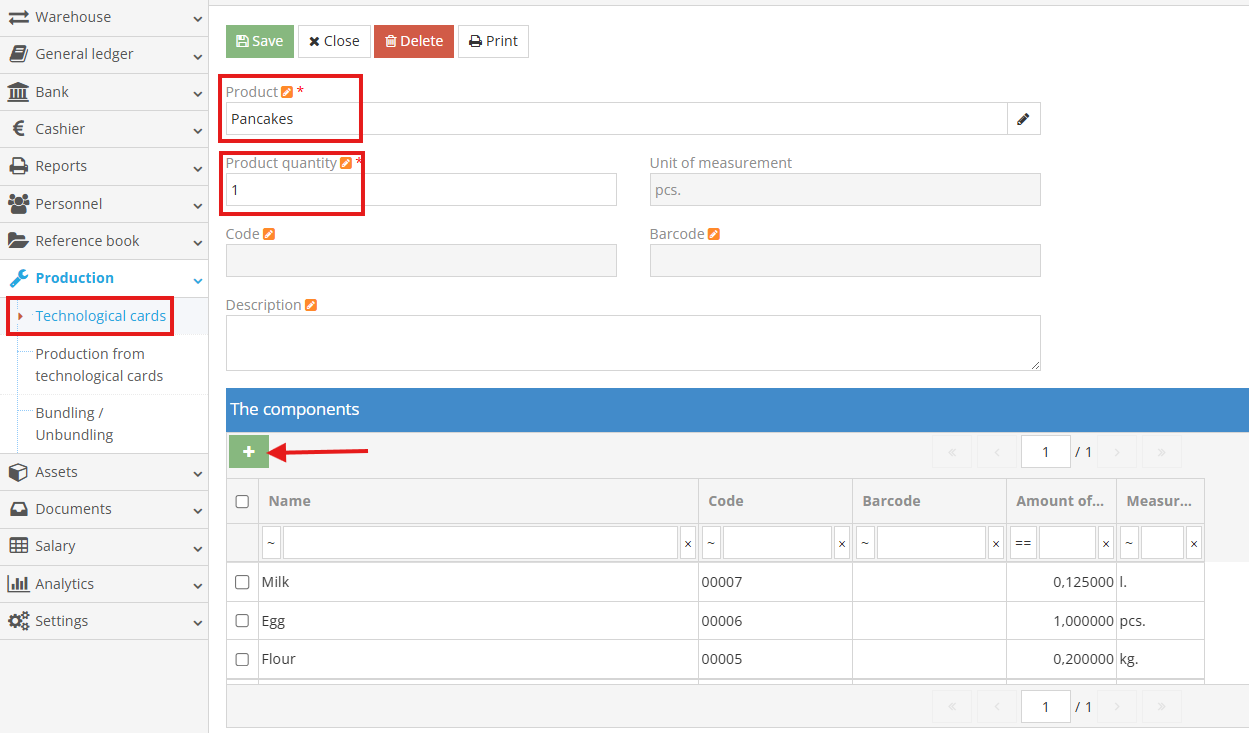Expand the Warehouse menu section
Image resolution: width=1249 pixels, height=733 pixels.
[x=104, y=17]
